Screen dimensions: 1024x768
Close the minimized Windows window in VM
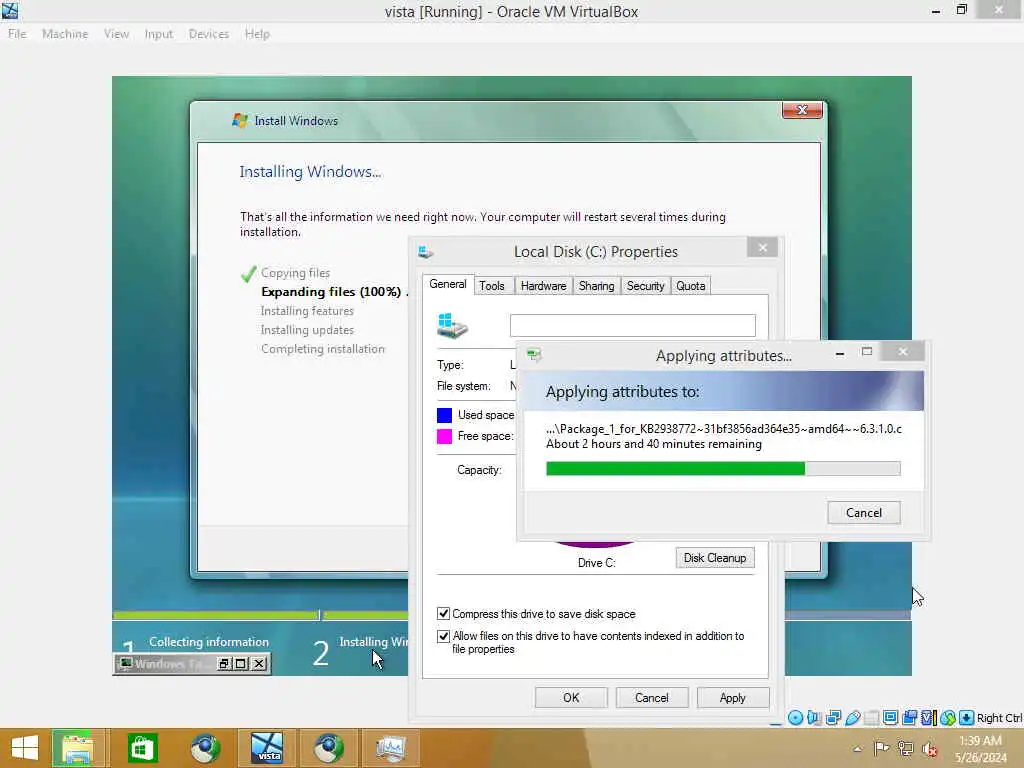259,664
